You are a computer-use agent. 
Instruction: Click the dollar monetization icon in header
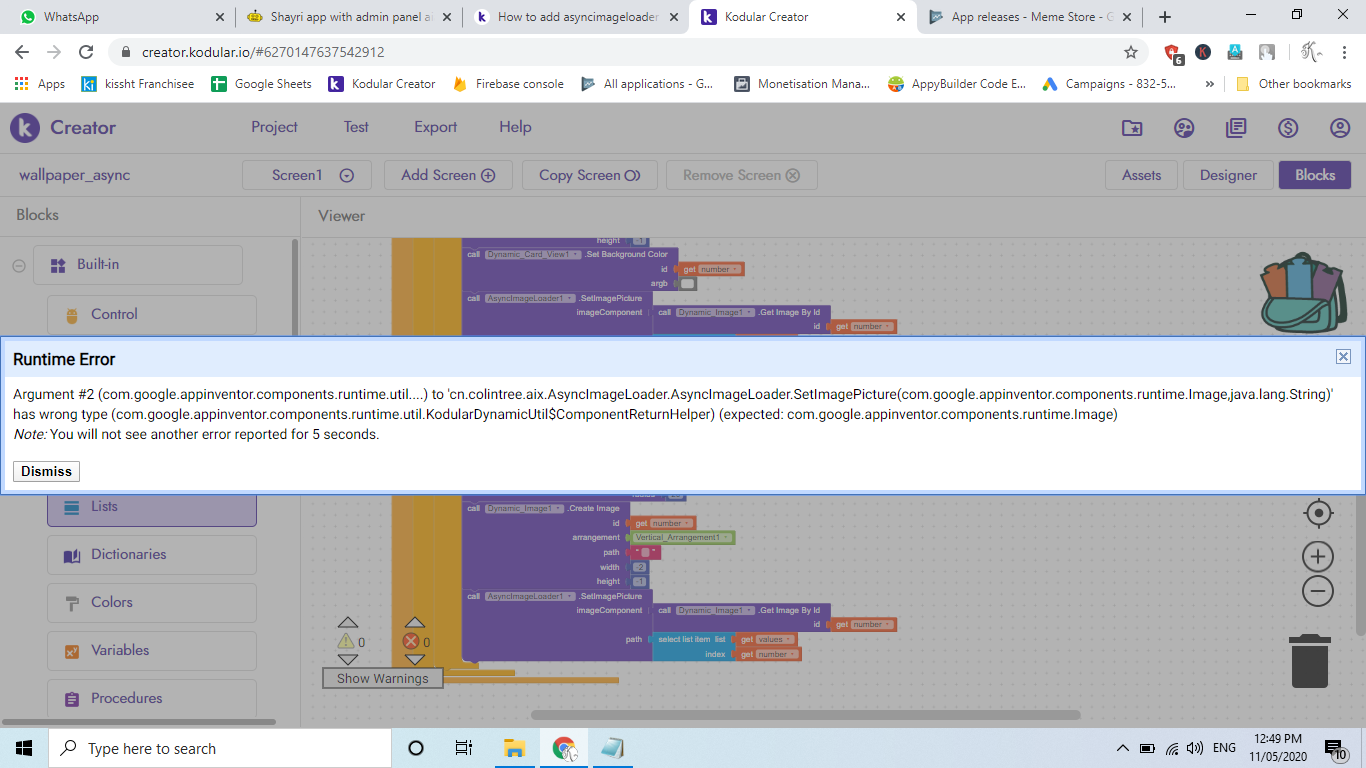[x=1288, y=128]
